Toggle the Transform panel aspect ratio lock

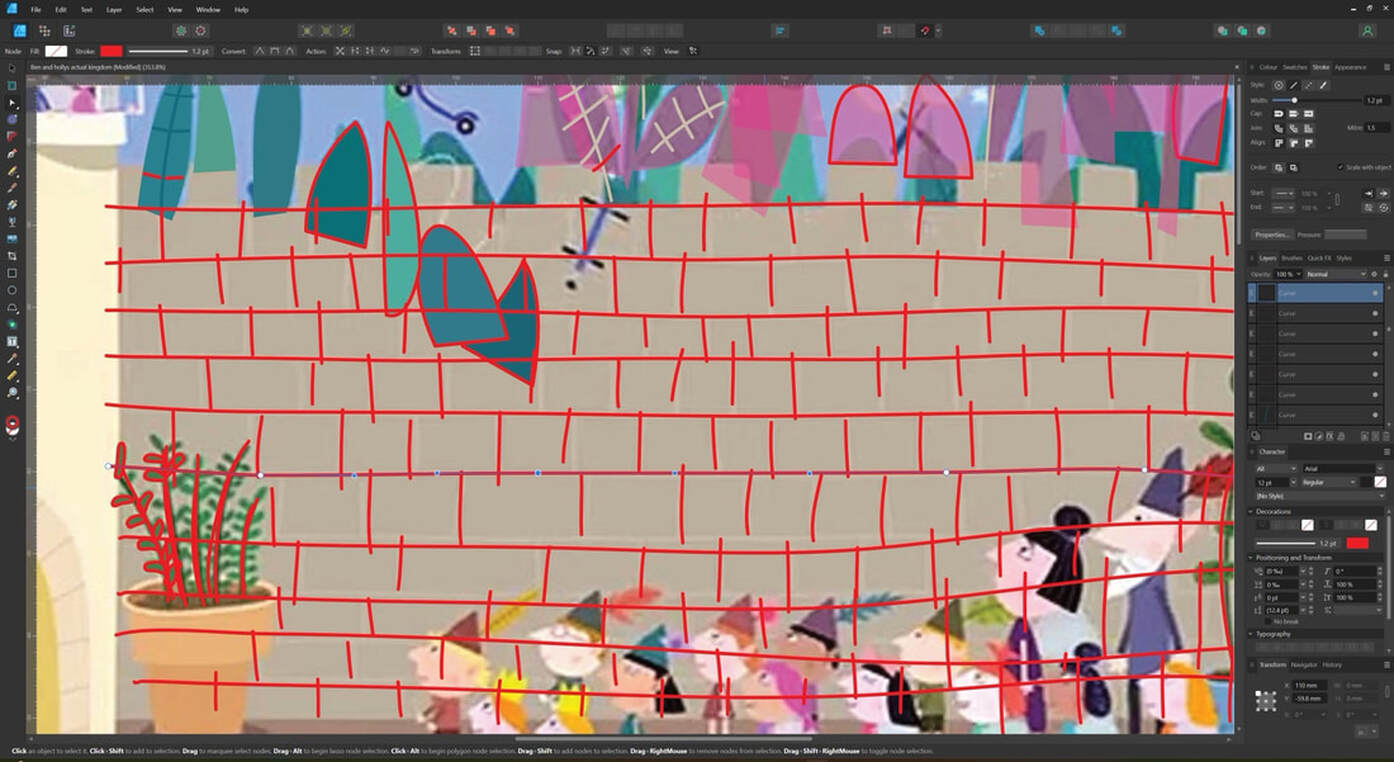tap(1387, 691)
